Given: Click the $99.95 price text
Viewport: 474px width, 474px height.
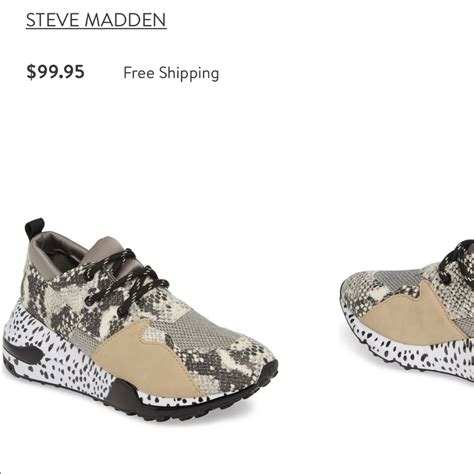Looking at the screenshot, I should (x=55, y=72).
